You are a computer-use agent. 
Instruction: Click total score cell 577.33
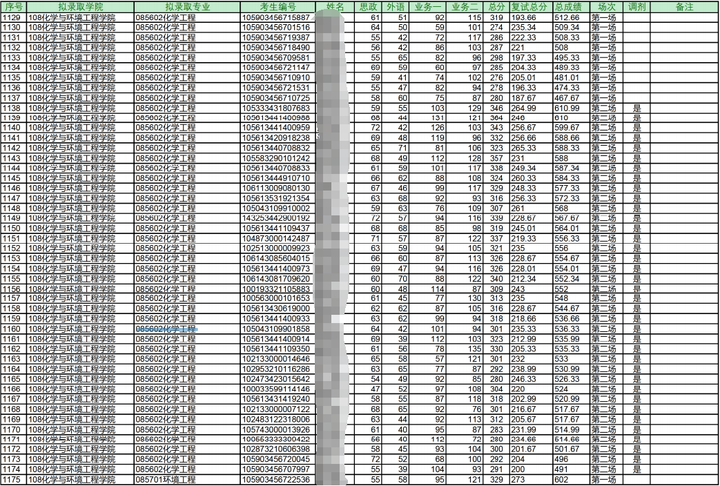click(x=571, y=188)
